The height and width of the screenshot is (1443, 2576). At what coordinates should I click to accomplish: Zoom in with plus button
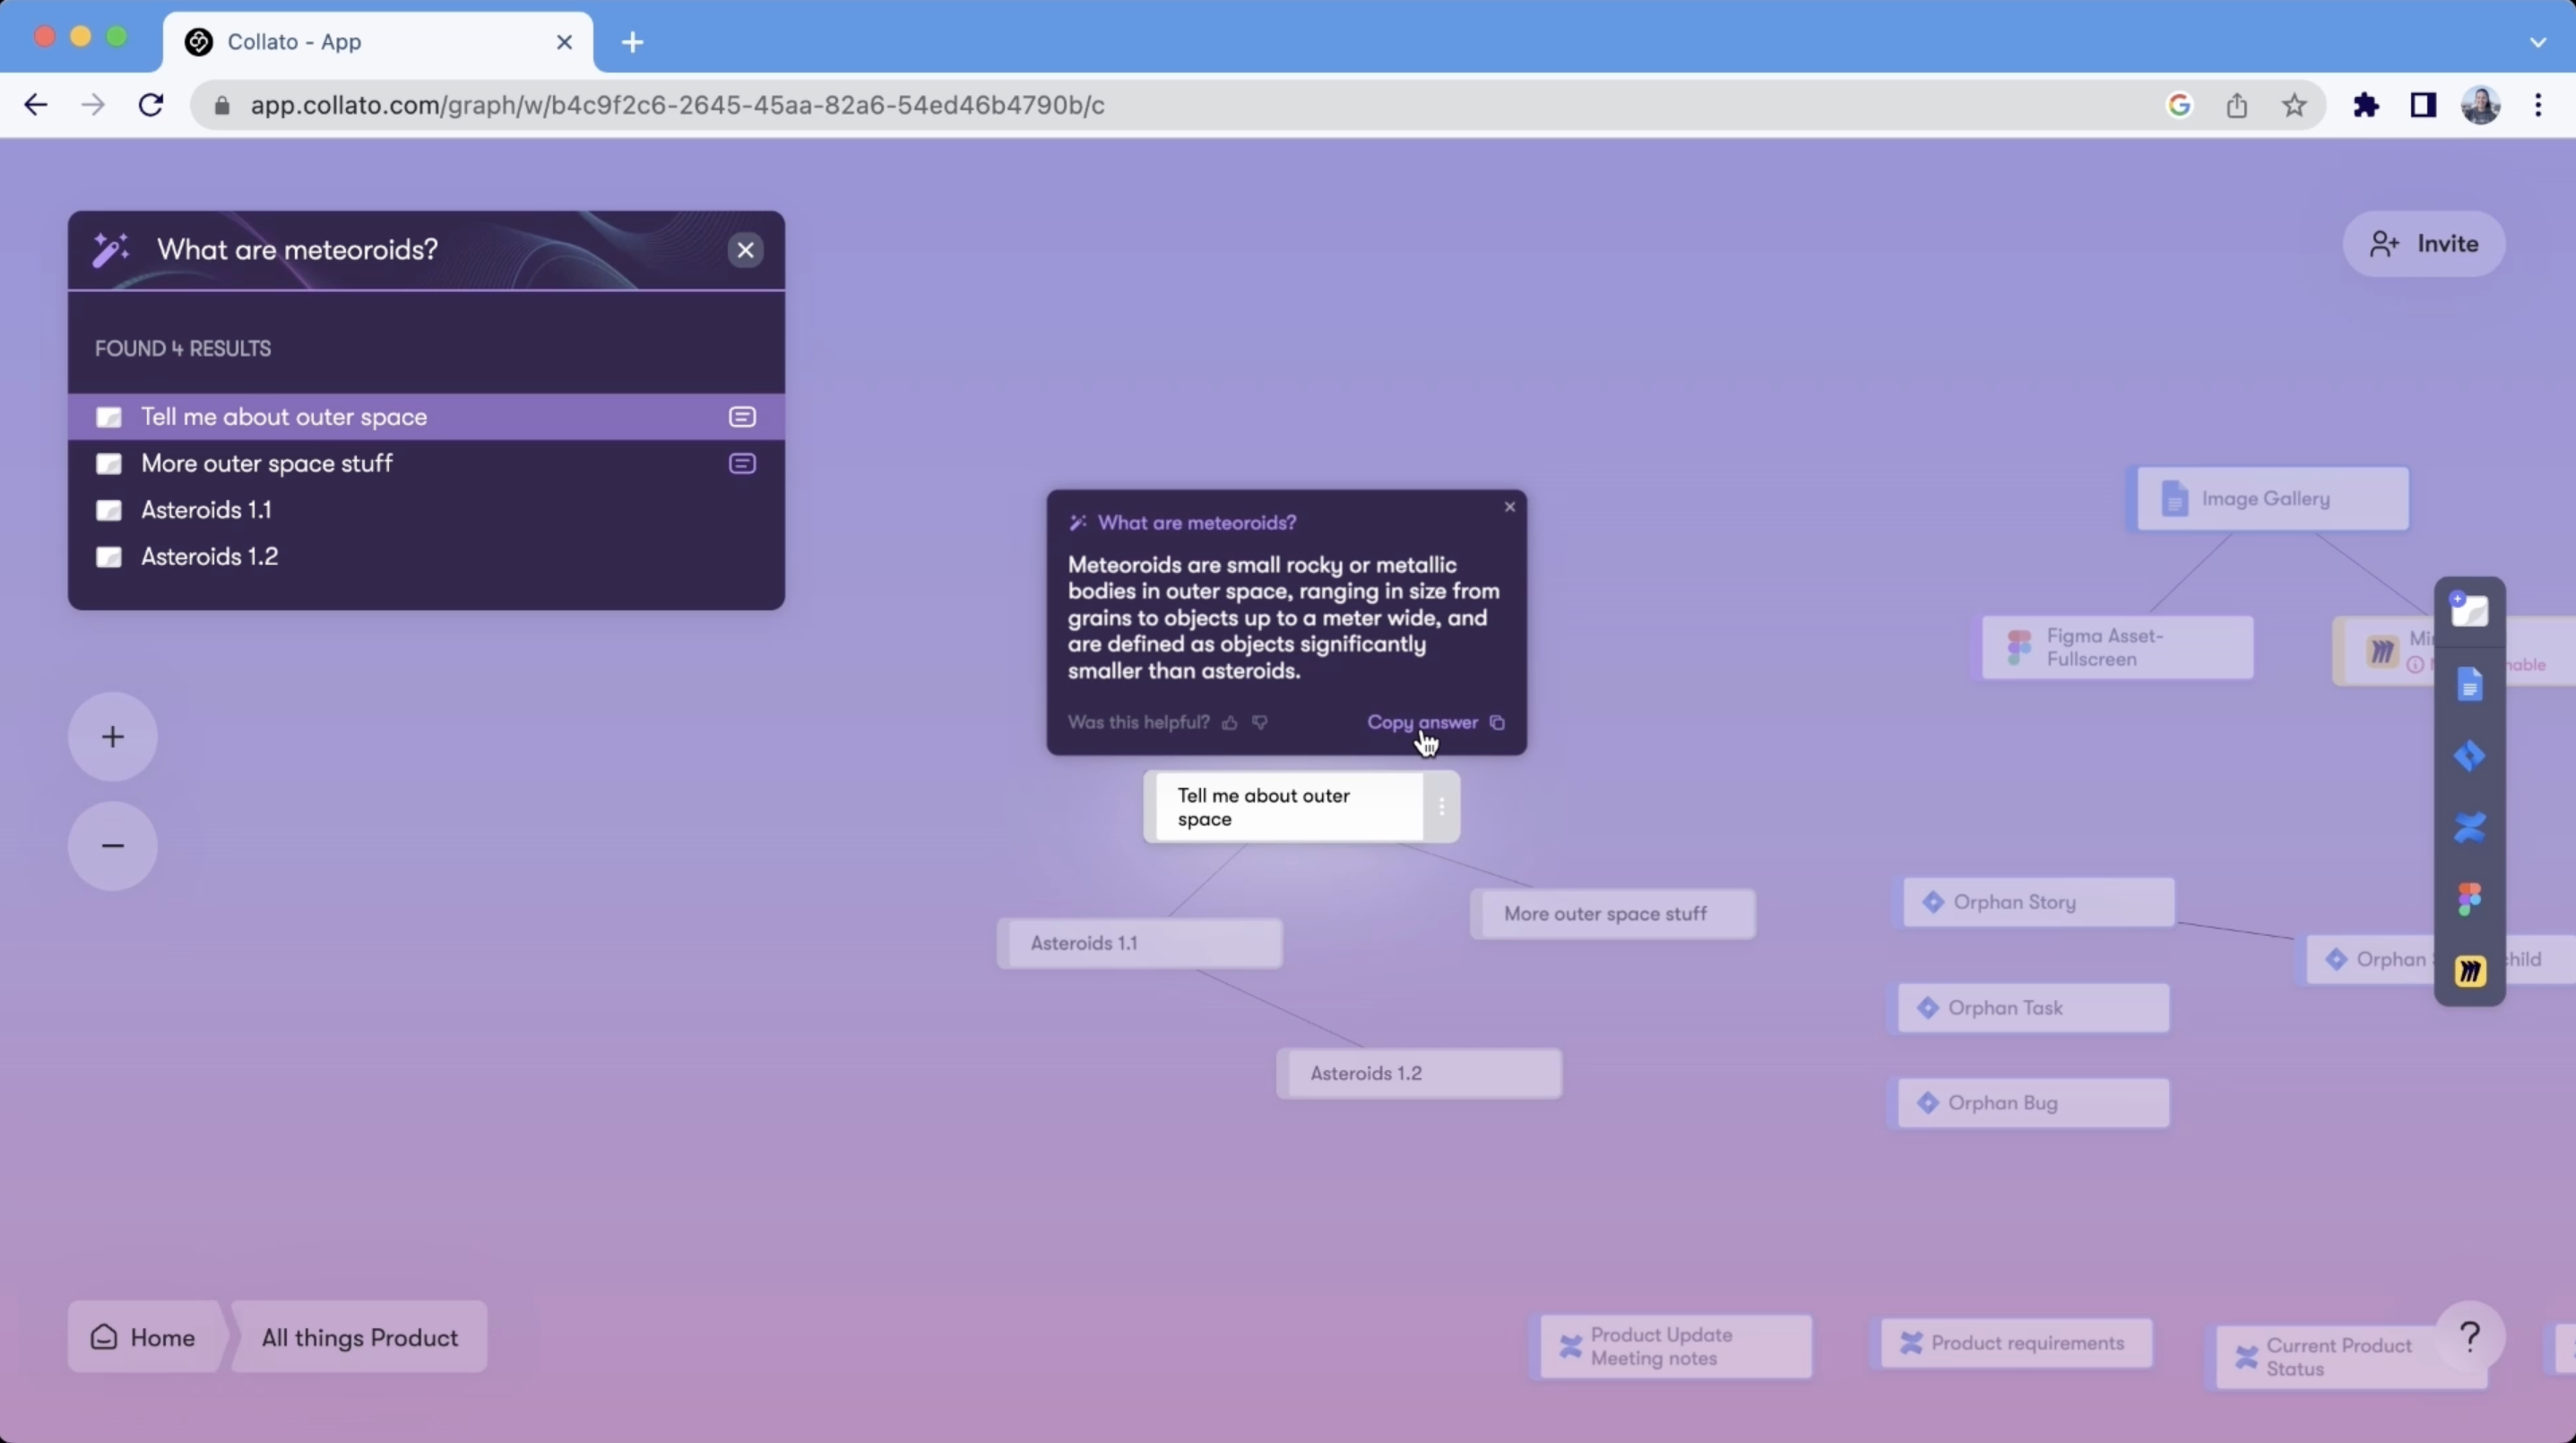pyautogui.click(x=113, y=737)
